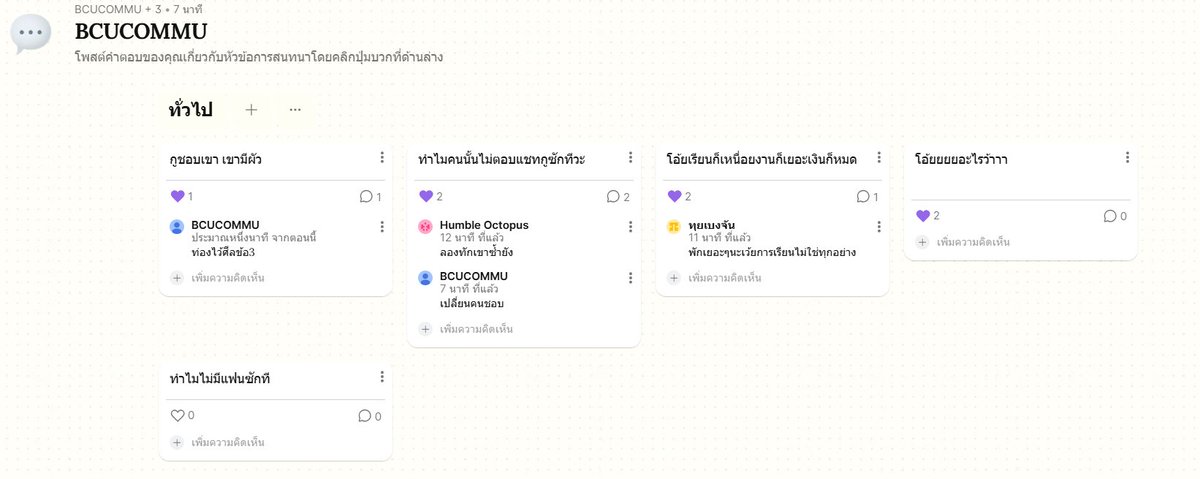Image resolution: width=1200 pixels, height=479 pixels.
Task: Add a new post with the plus next to ทั่วไป
Action: (x=251, y=110)
